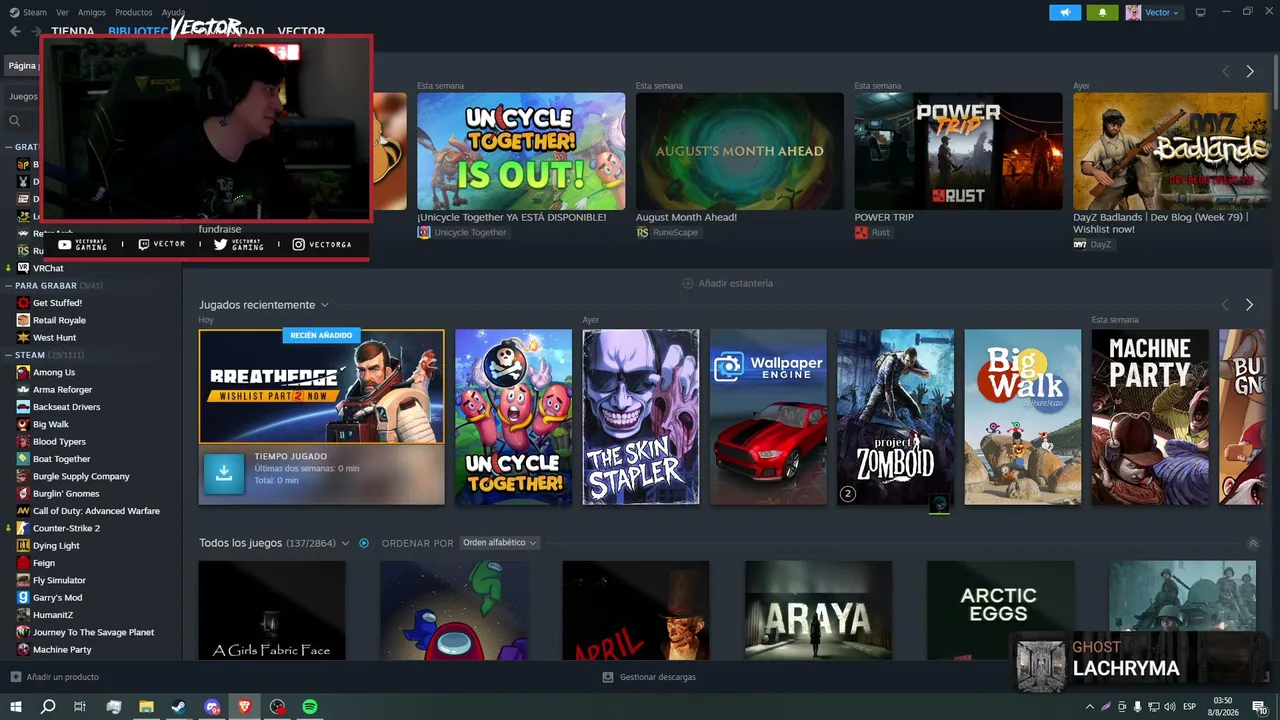The height and width of the screenshot is (720, 1280).
Task: Click Añadir estantería to add a shelf
Action: coord(728,283)
